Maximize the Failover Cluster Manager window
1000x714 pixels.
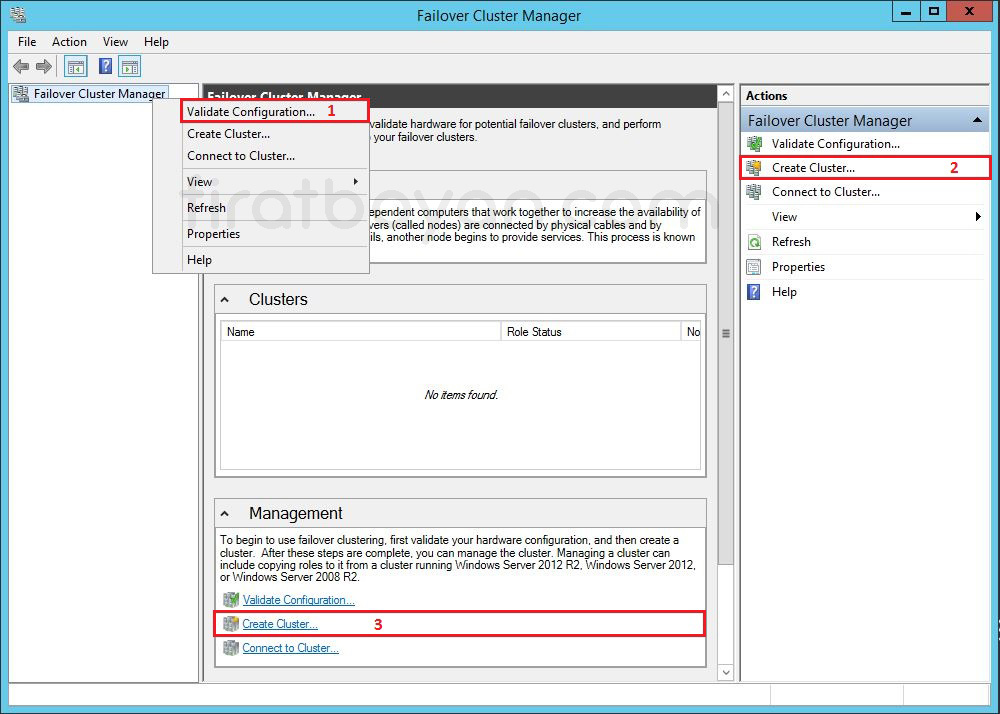click(934, 11)
